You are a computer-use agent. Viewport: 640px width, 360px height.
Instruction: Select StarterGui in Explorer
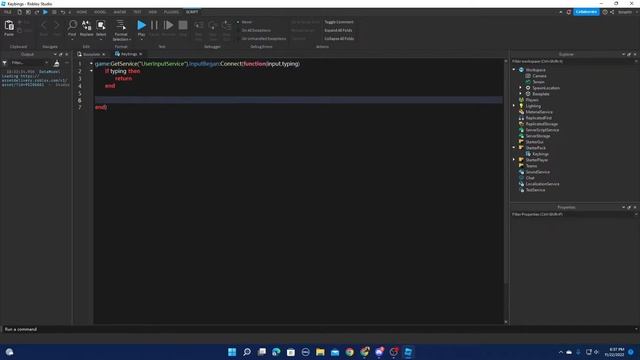coord(534,142)
